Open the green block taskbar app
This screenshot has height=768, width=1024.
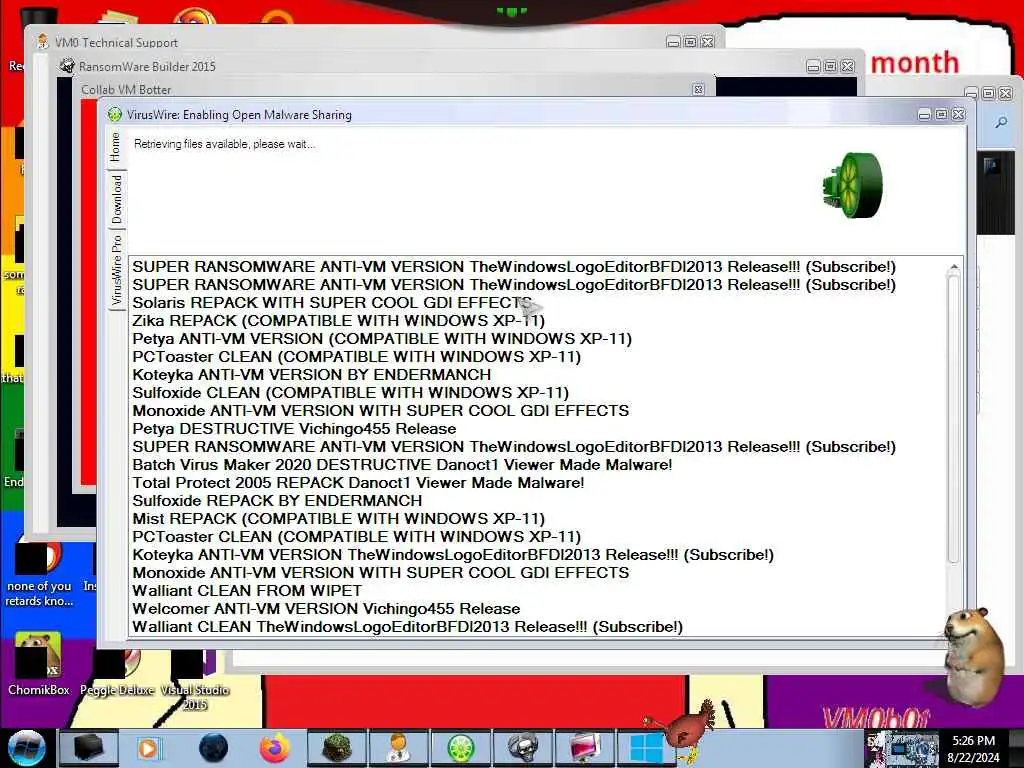point(337,748)
